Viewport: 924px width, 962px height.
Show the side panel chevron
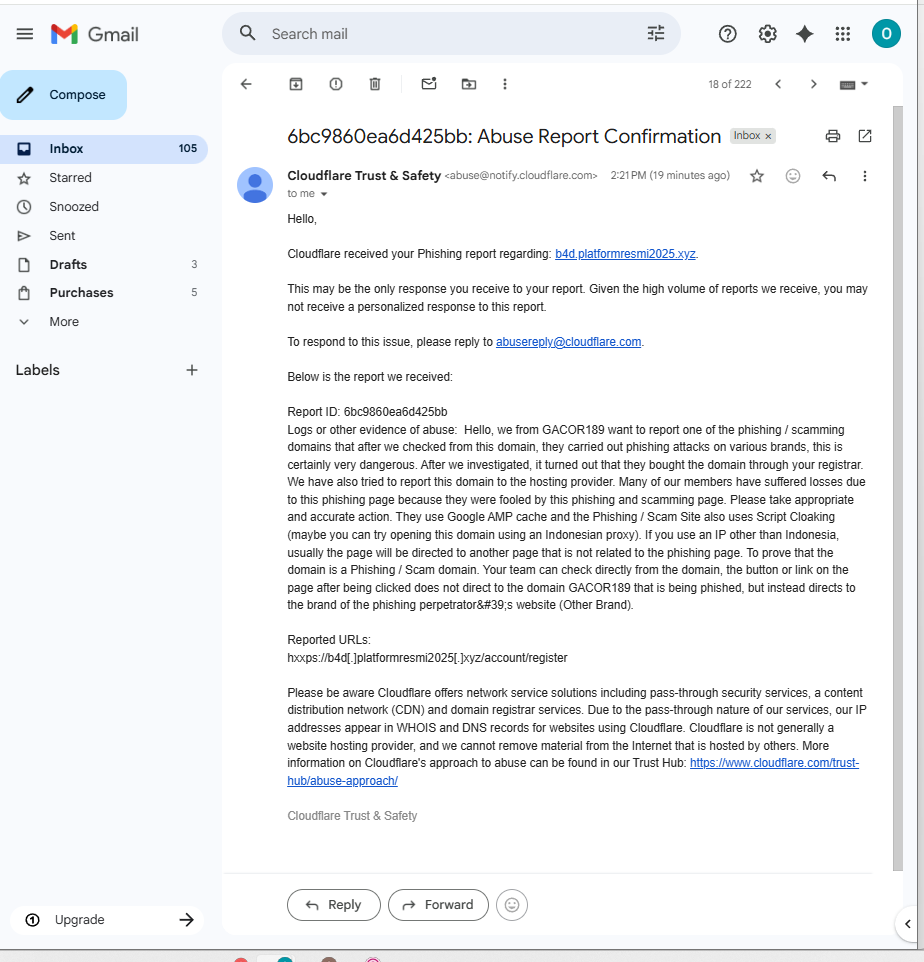point(908,924)
